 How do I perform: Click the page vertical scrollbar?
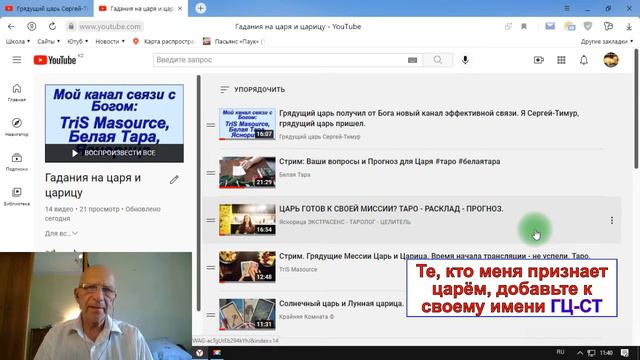637,108
